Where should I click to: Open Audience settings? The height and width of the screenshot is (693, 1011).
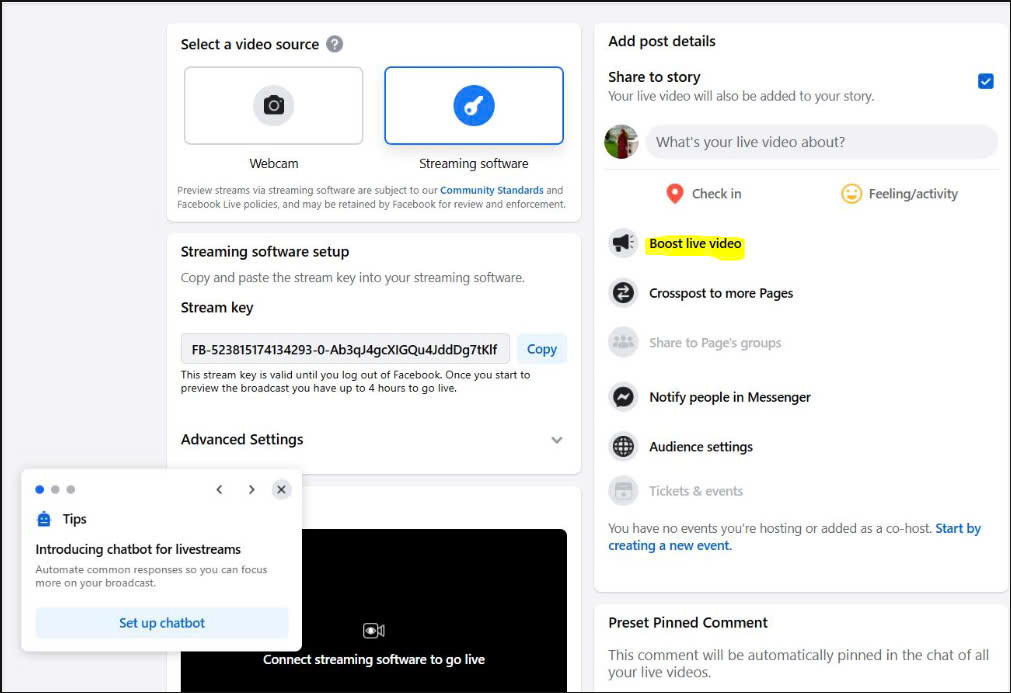701,447
